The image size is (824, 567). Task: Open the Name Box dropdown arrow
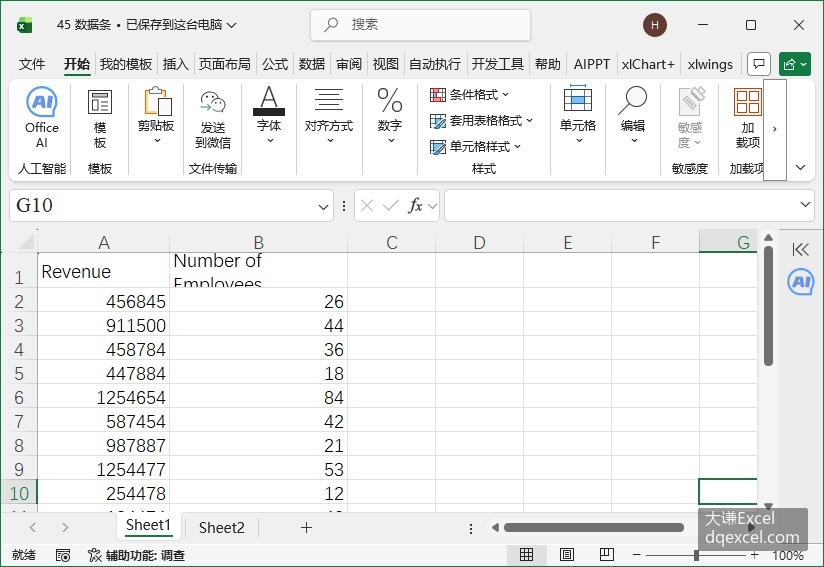click(323, 207)
